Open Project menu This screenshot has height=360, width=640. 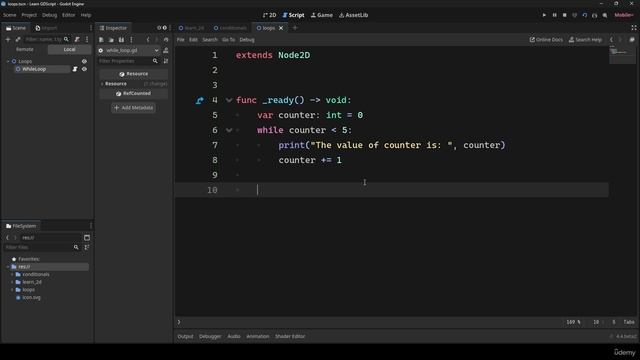(29, 15)
